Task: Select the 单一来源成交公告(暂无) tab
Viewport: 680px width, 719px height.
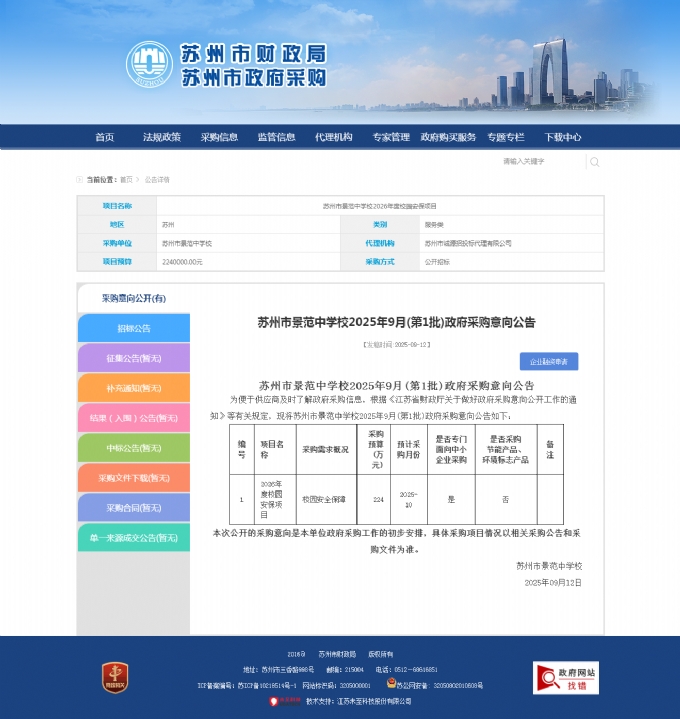Action: point(133,538)
